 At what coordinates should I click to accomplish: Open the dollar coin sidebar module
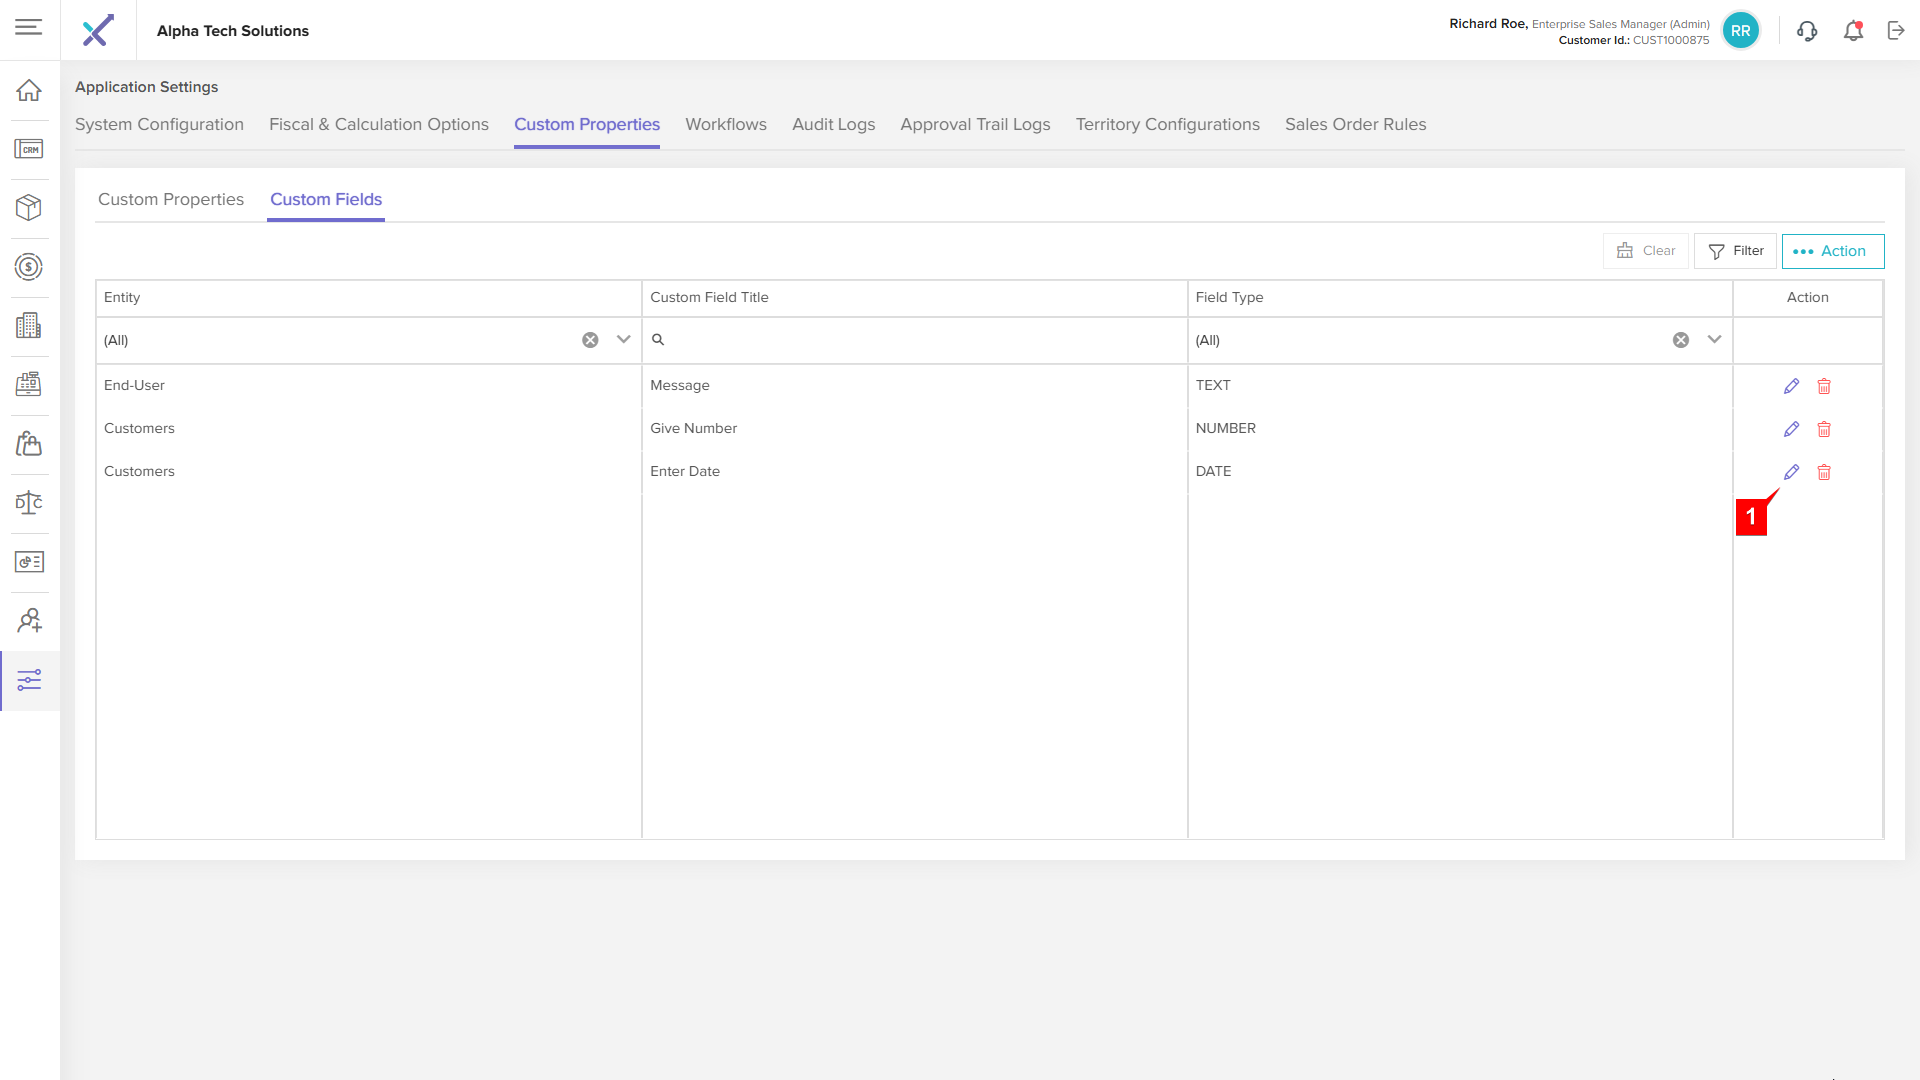pos(29,267)
